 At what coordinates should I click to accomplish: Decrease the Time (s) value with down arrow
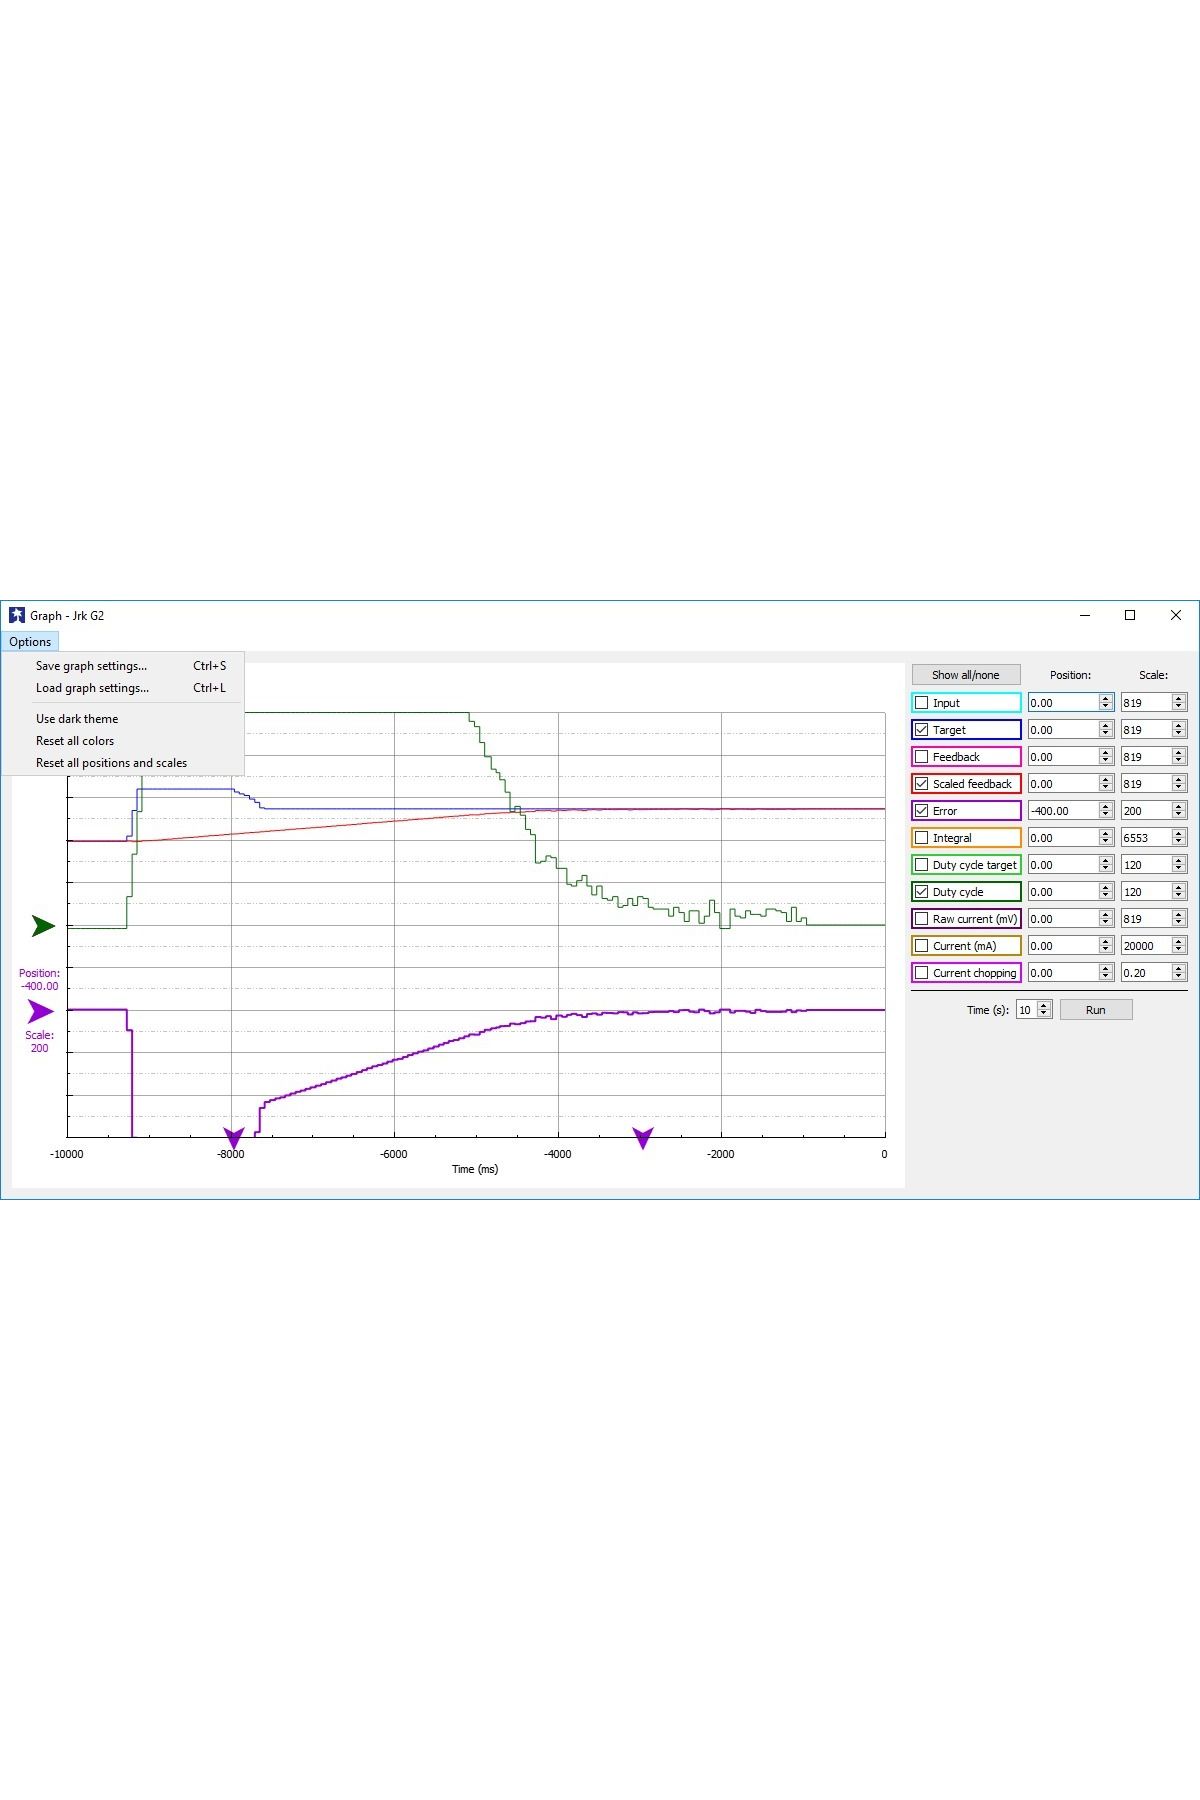point(1044,1014)
